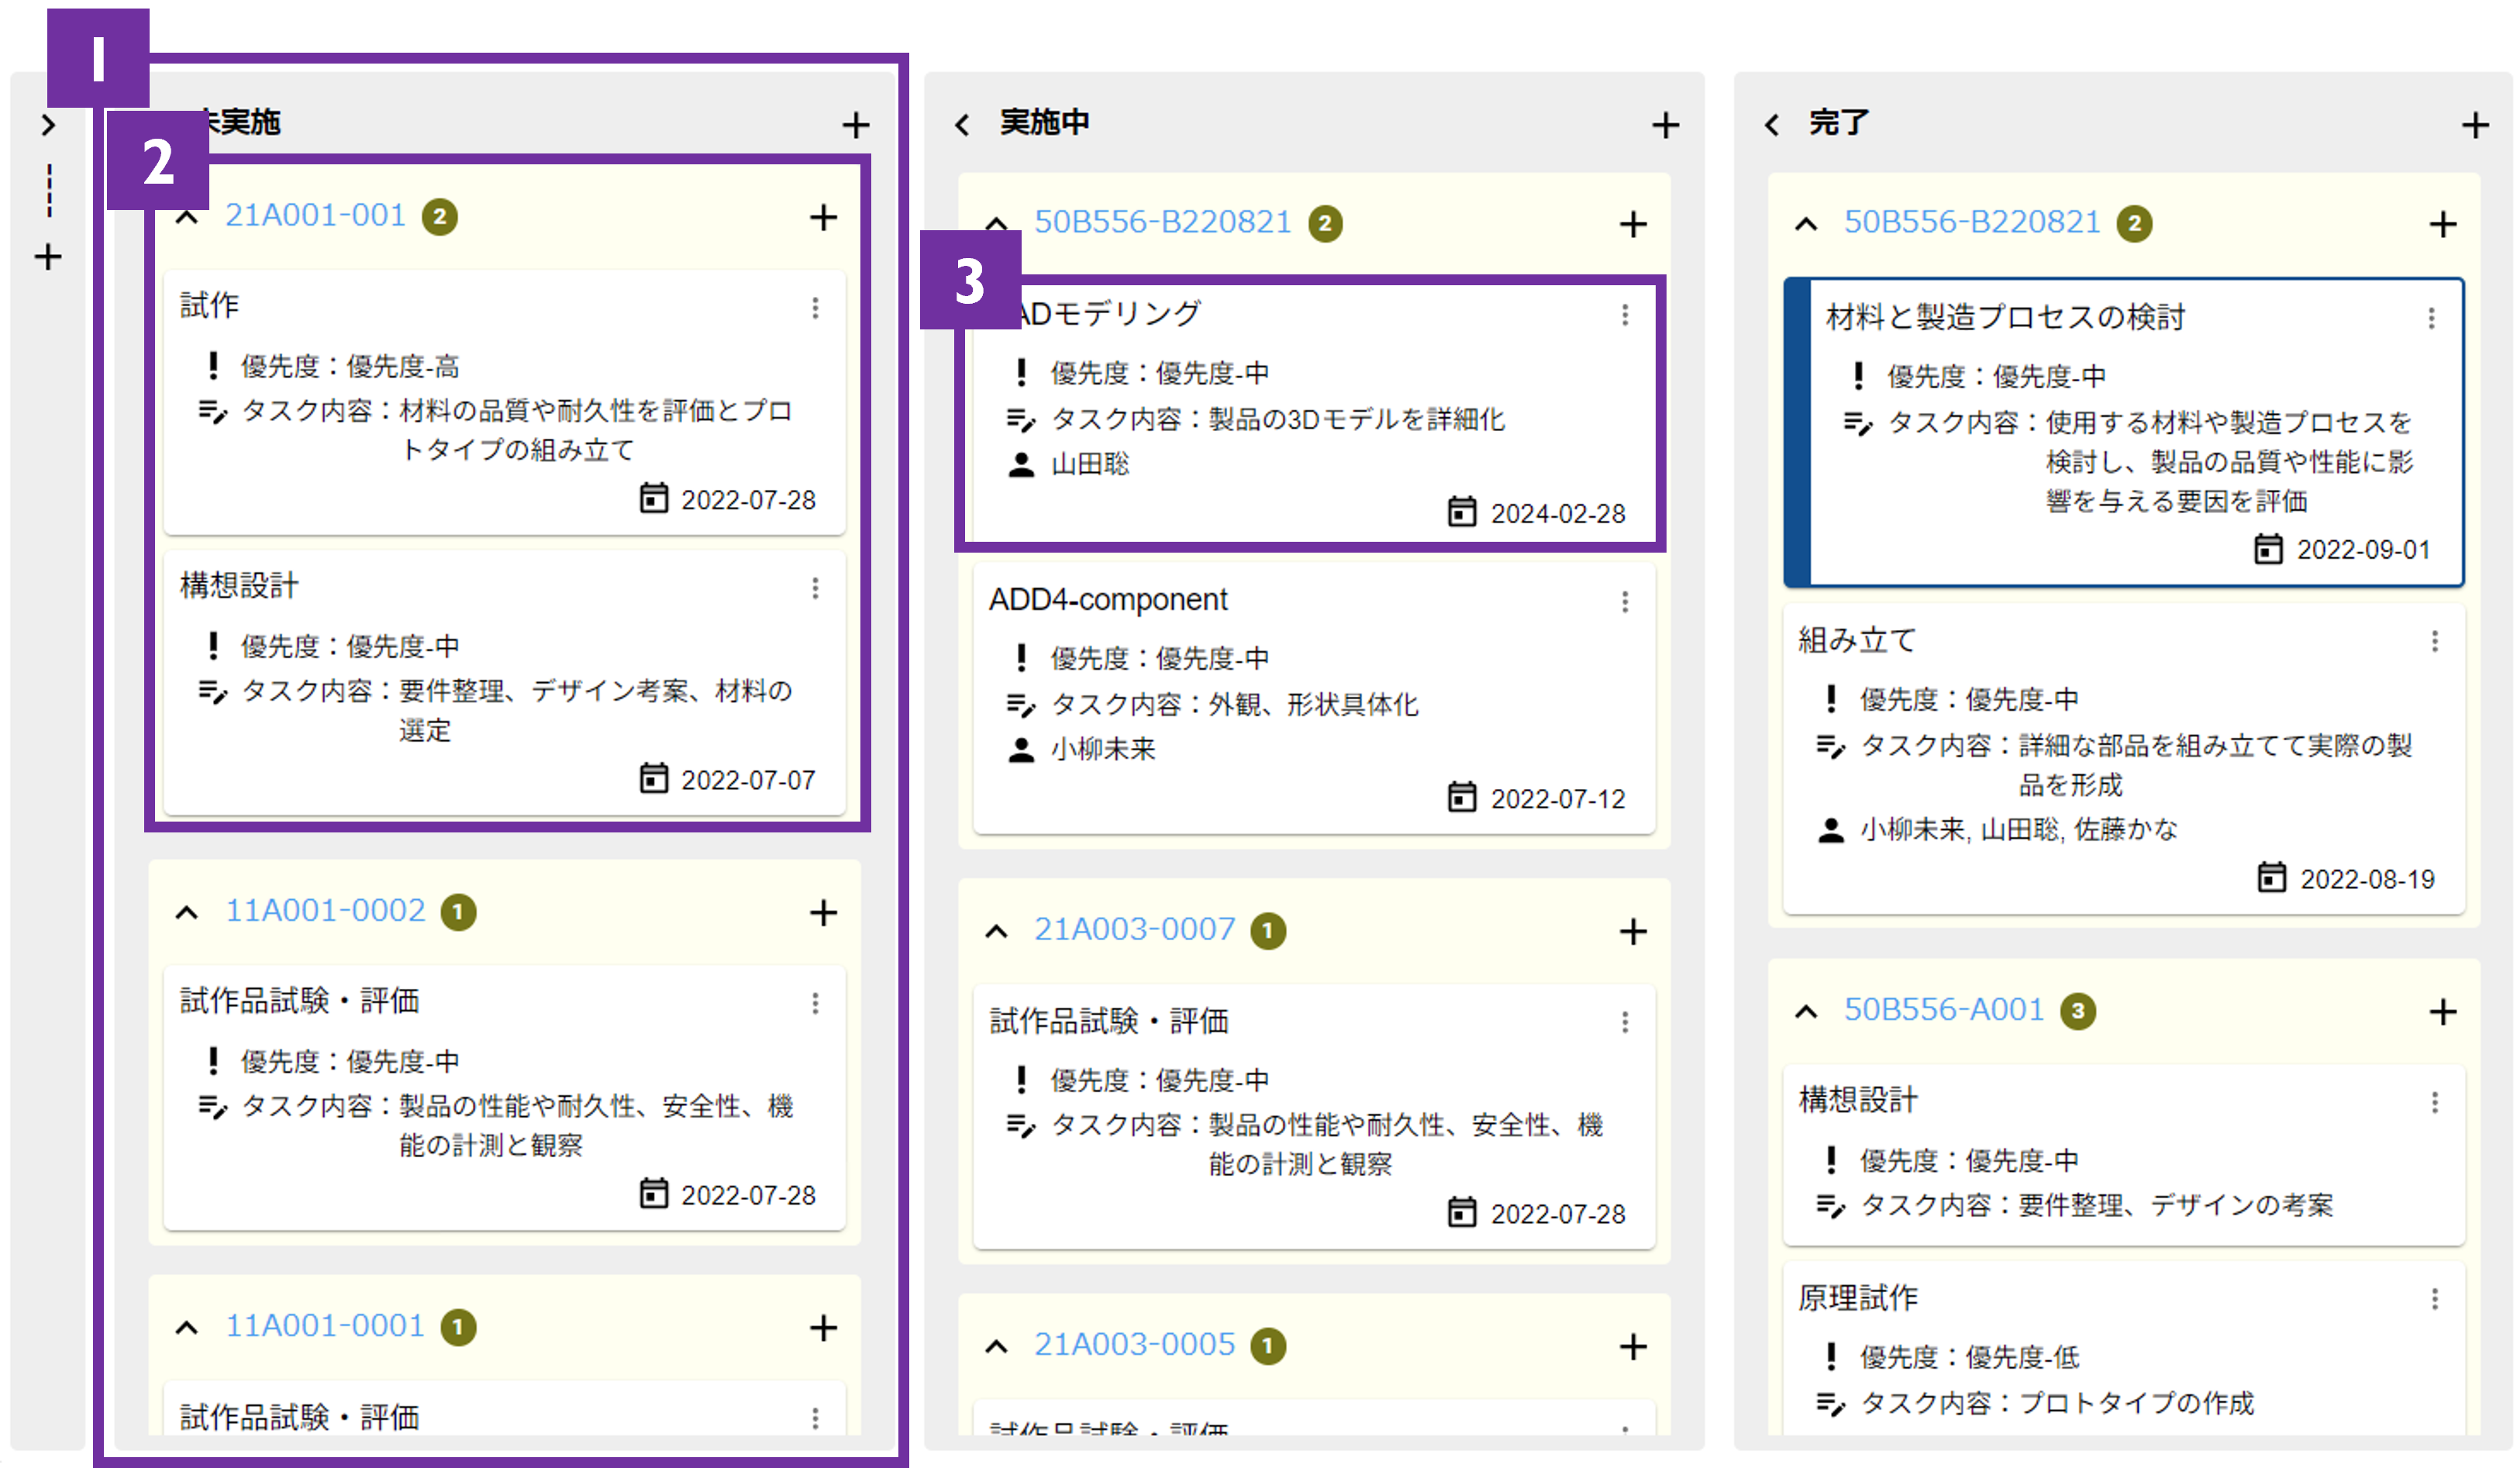Screen dimensions: 2520x1468
Task: Open the menu of the 構想設計 card in 完了
Action: (2435, 1102)
